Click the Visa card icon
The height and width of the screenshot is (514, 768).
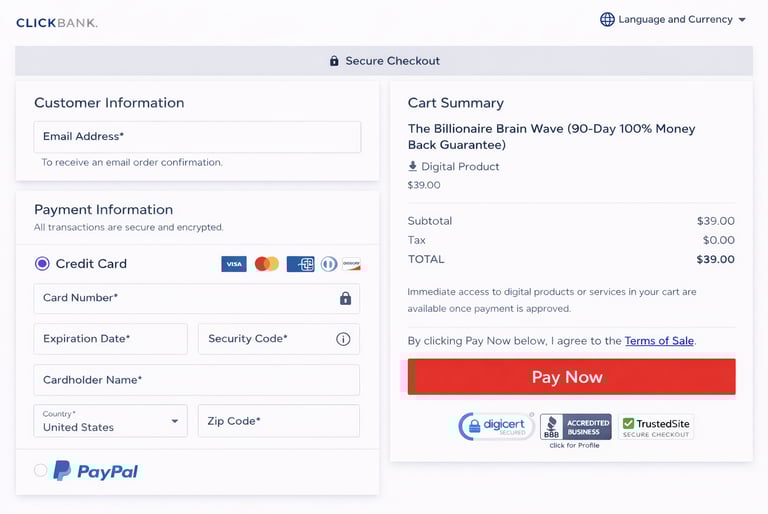pyautogui.click(x=234, y=264)
